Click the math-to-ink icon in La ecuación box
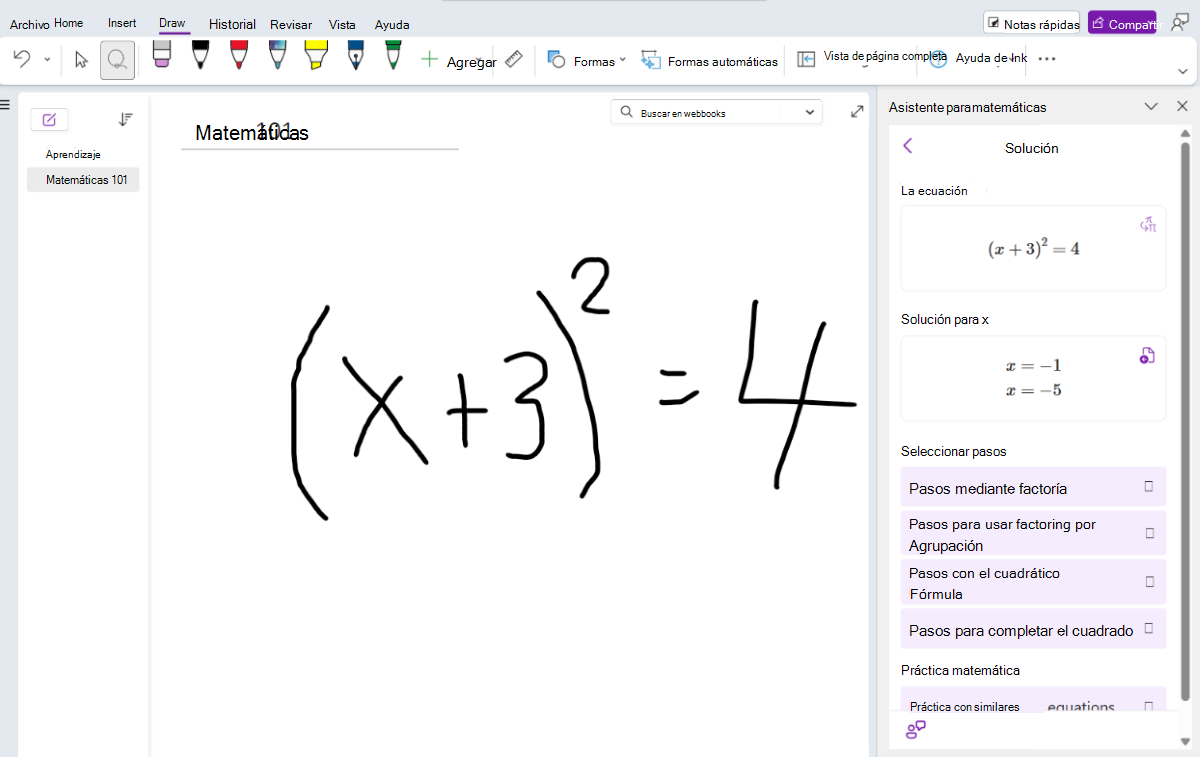 pyautogui.click(x=1148, y=225)
